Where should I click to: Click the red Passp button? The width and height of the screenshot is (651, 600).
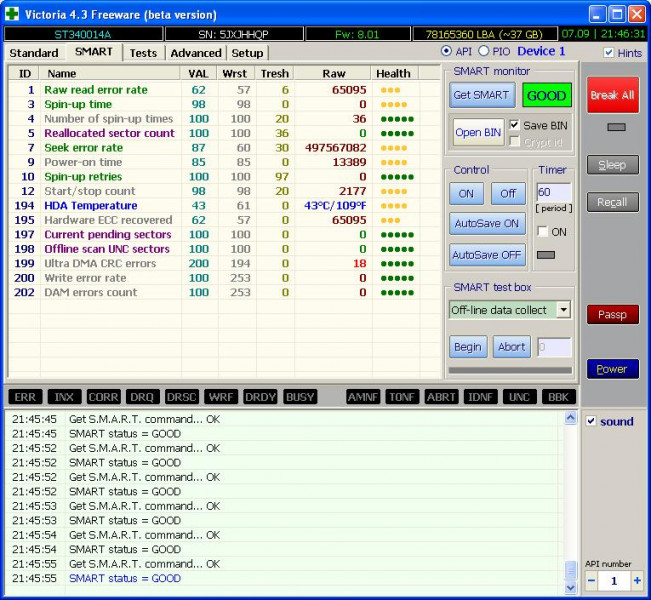point(612,314)
